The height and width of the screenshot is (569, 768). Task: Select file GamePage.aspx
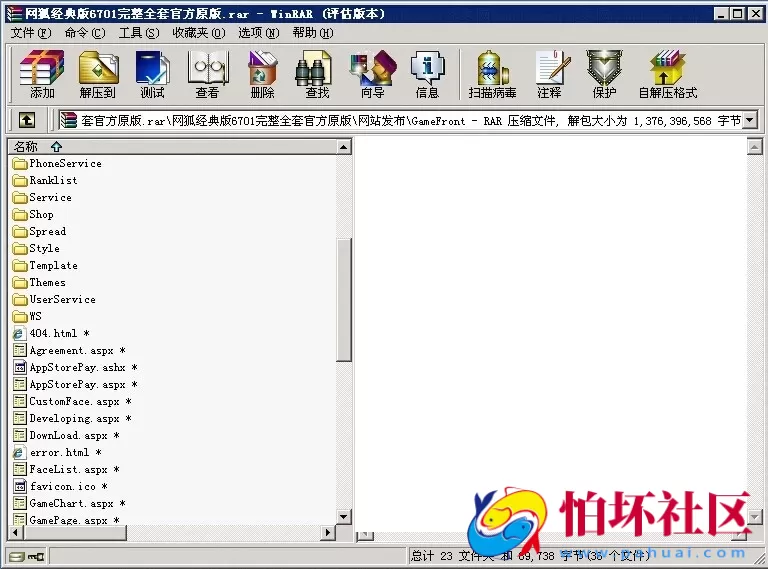pyautogui.click(x=66, y=520)
